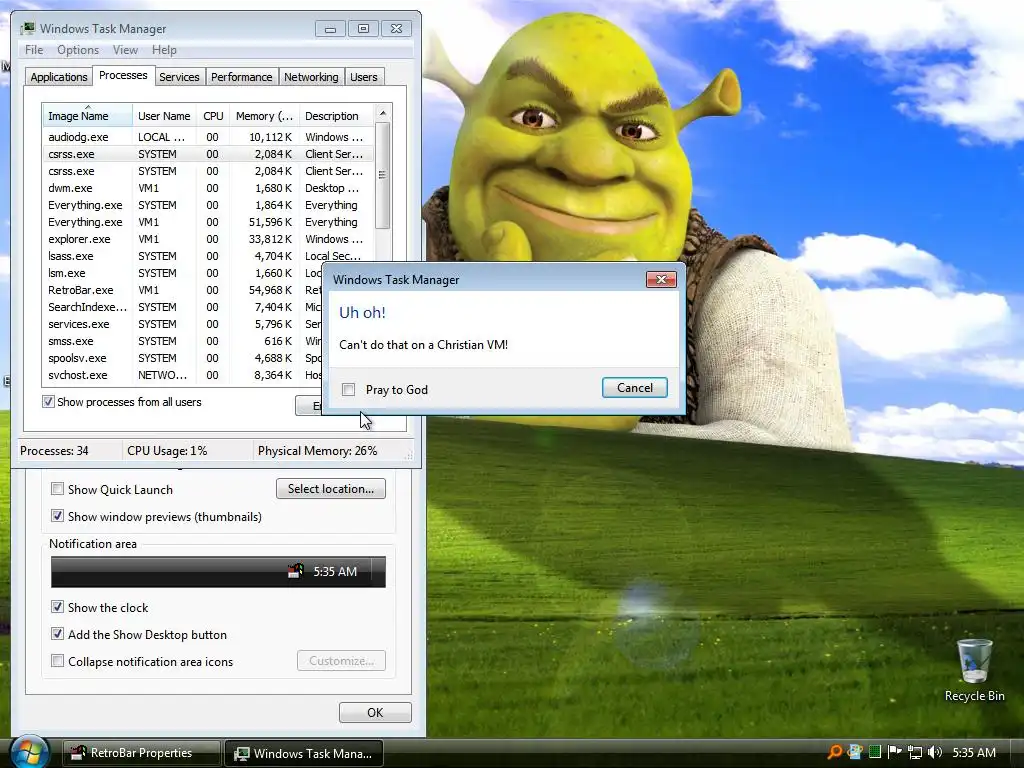Select lsass.exe process row
The image size is (1024, 768).
click(207, 256)
